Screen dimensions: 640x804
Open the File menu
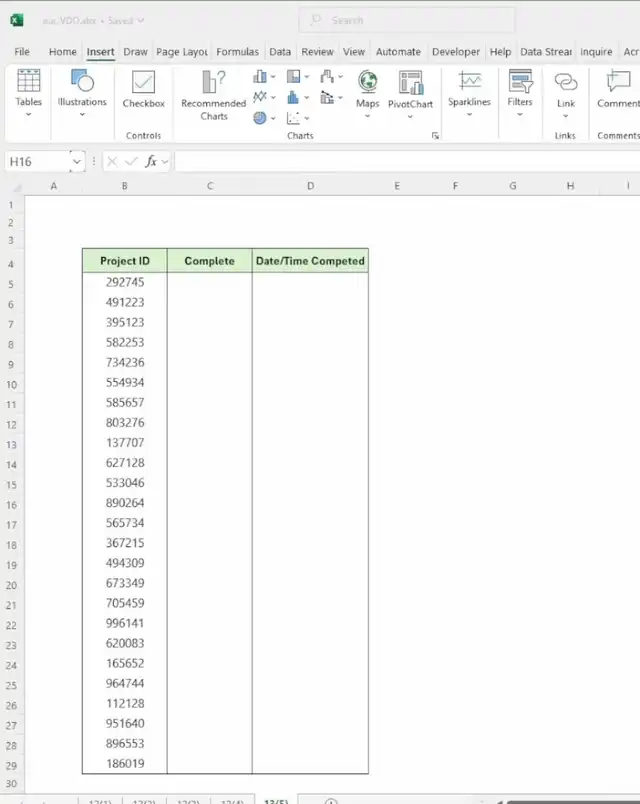pos(22,52)
